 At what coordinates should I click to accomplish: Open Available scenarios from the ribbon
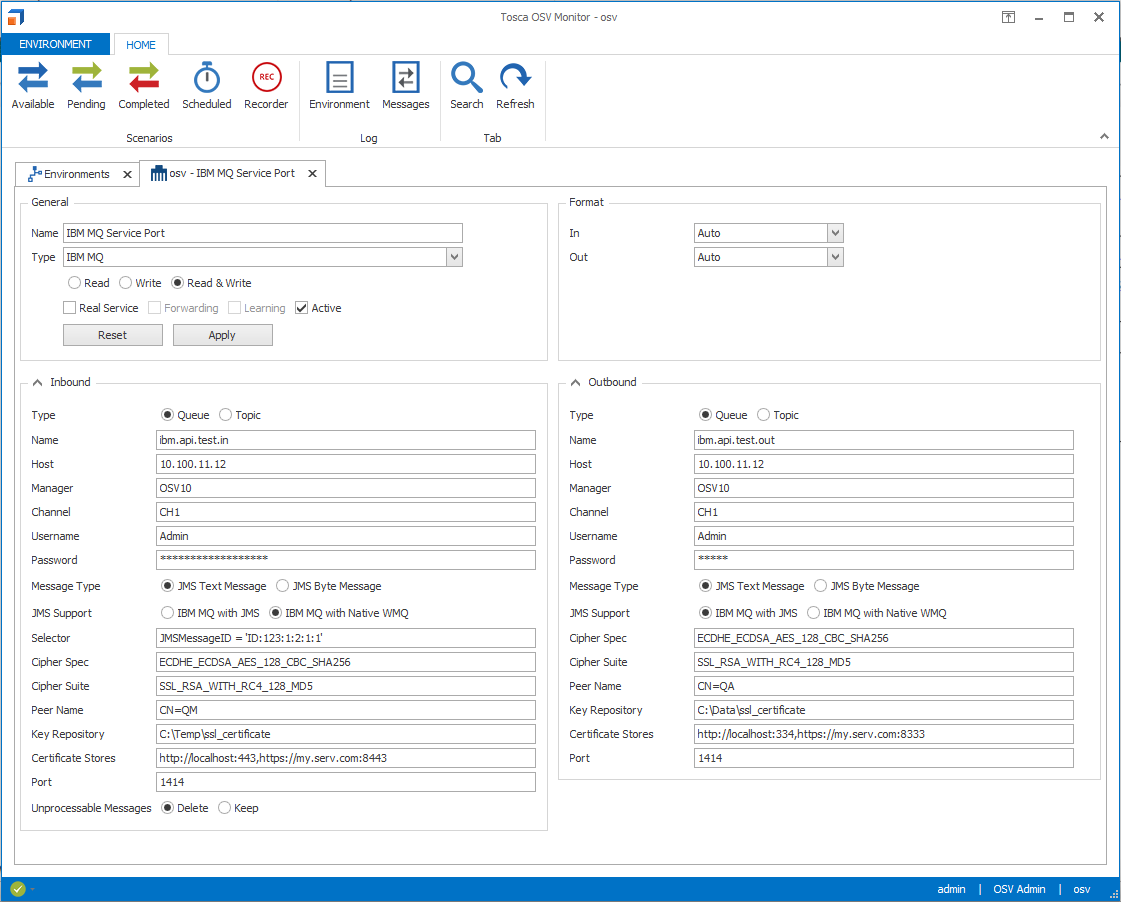[33, 86]
